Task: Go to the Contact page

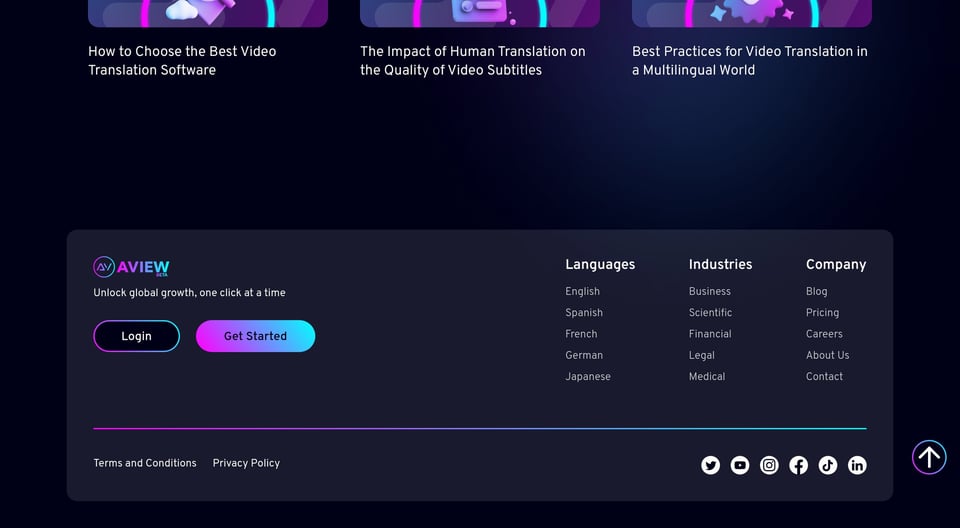Action: click(x=824, y=377)
